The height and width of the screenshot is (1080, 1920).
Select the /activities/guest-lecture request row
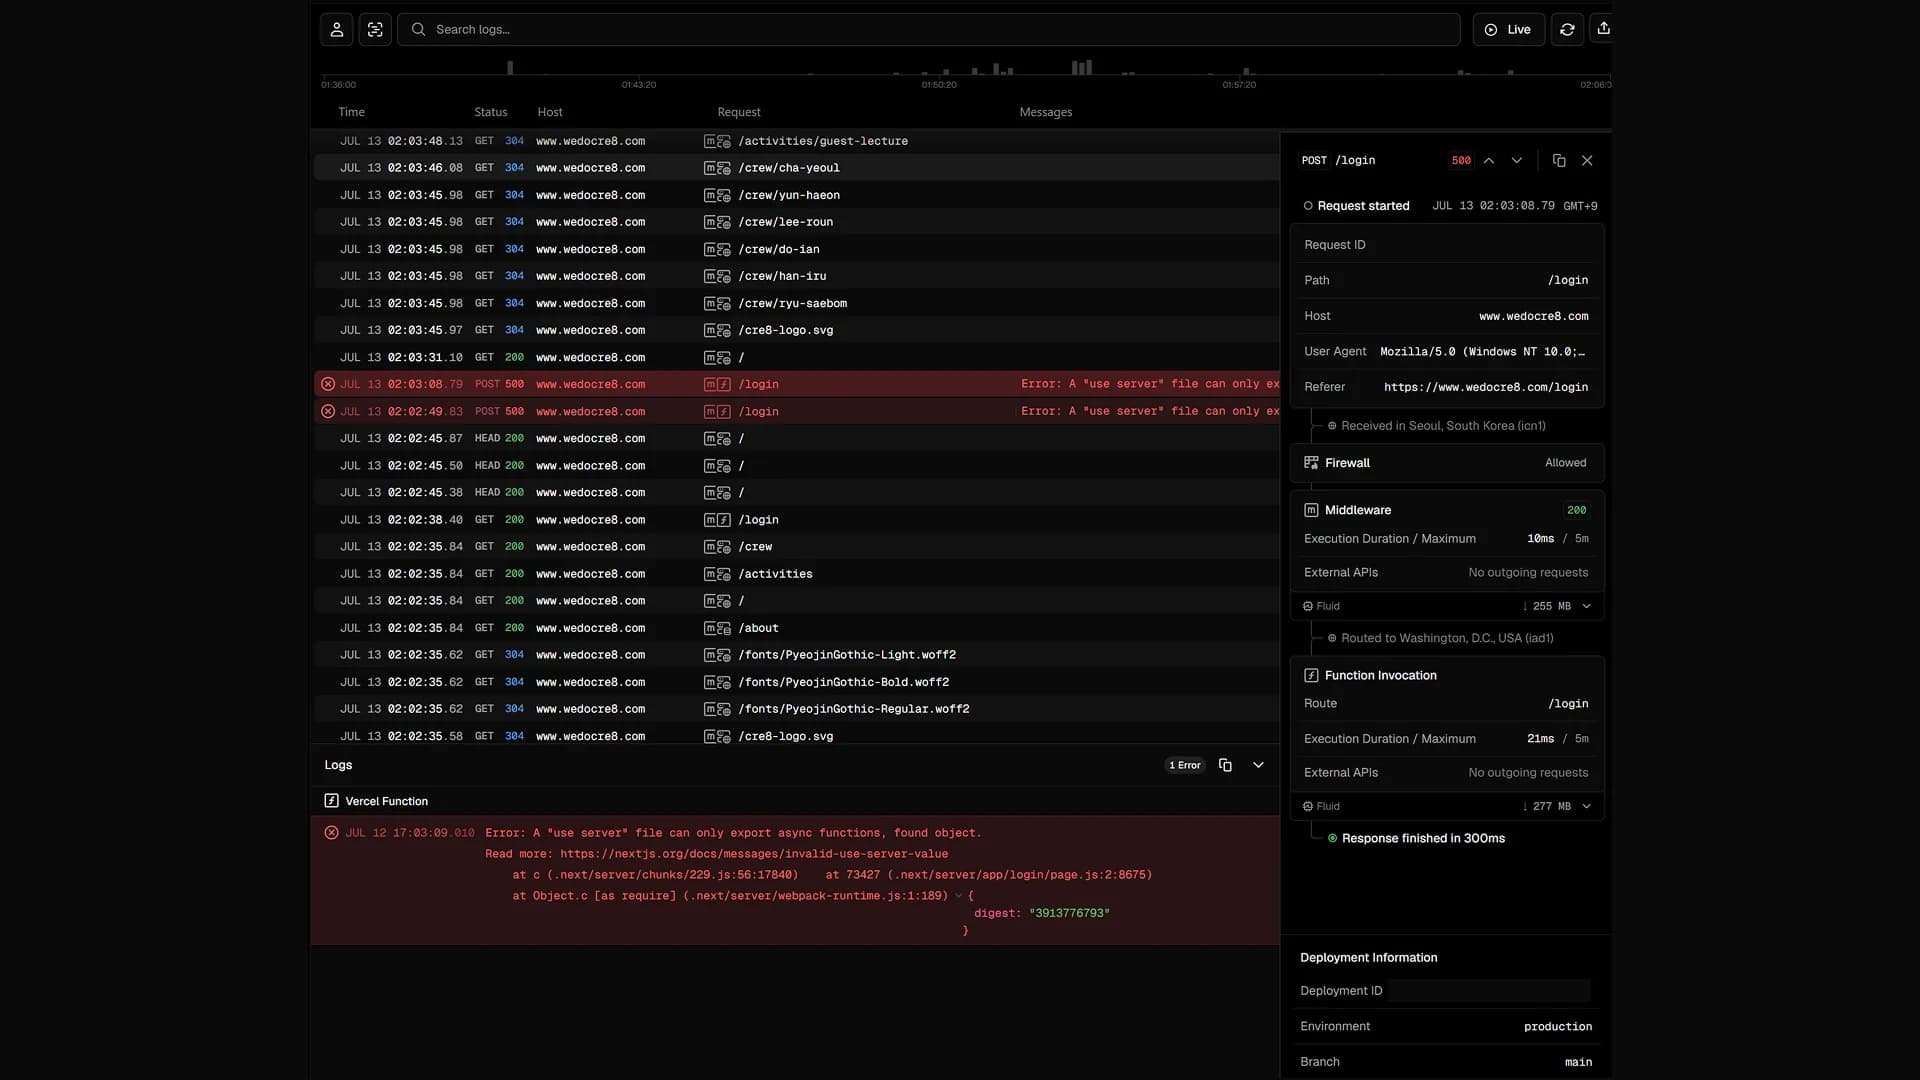(796, 141)
